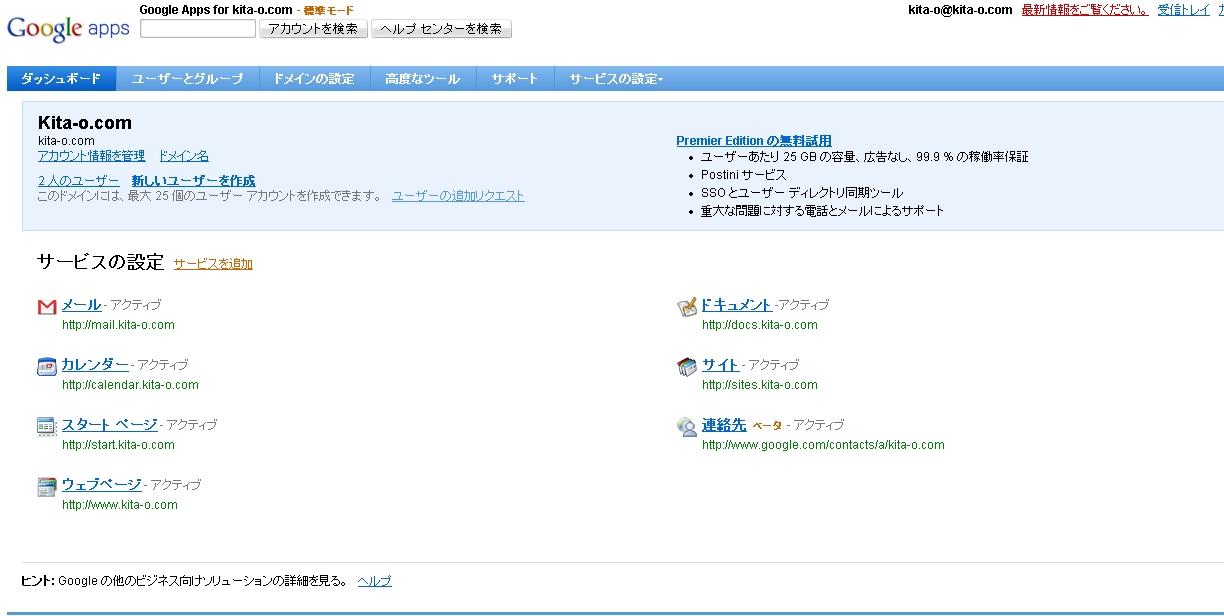This screenshot has height=616, width=1224.
Task: Click the web page icon beside ウェブページ
Action: click(x=46, y=487)
